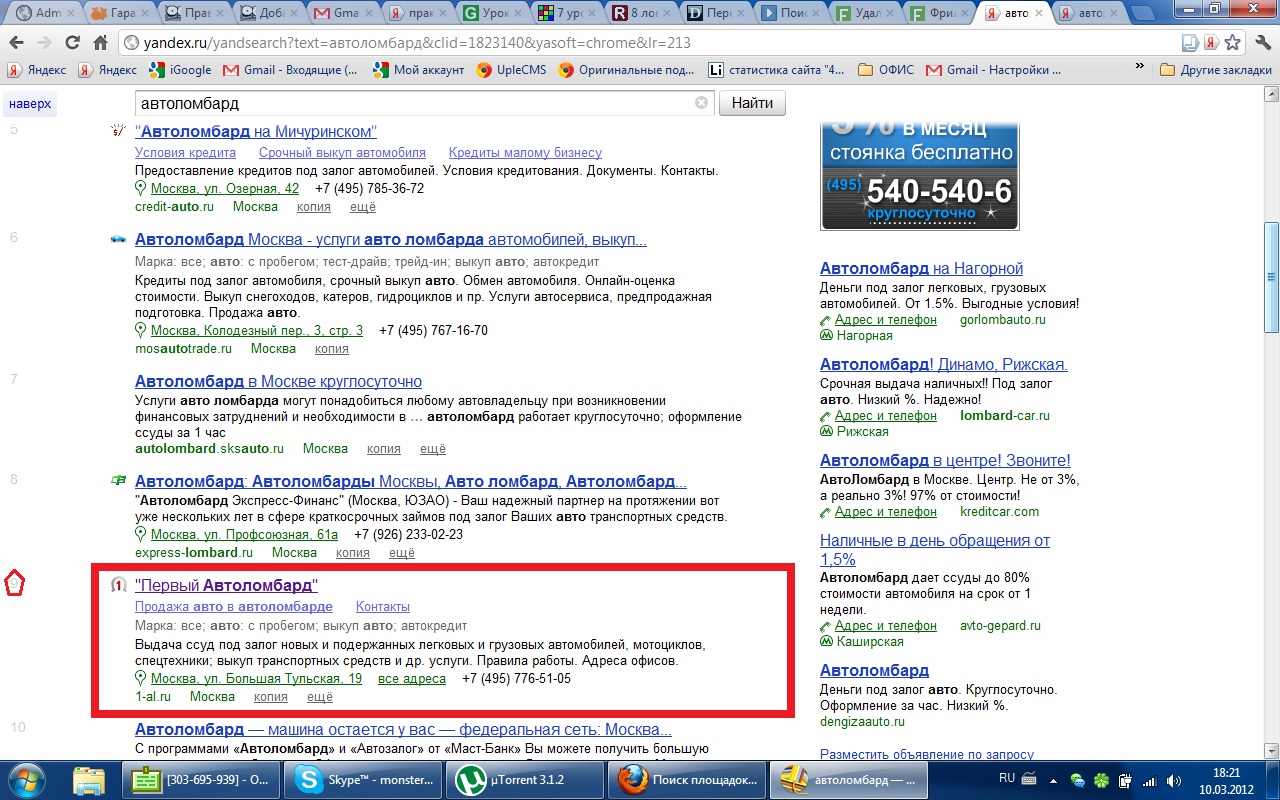Click the Windows Start button

pyautogui.click(x=27, y=780)
